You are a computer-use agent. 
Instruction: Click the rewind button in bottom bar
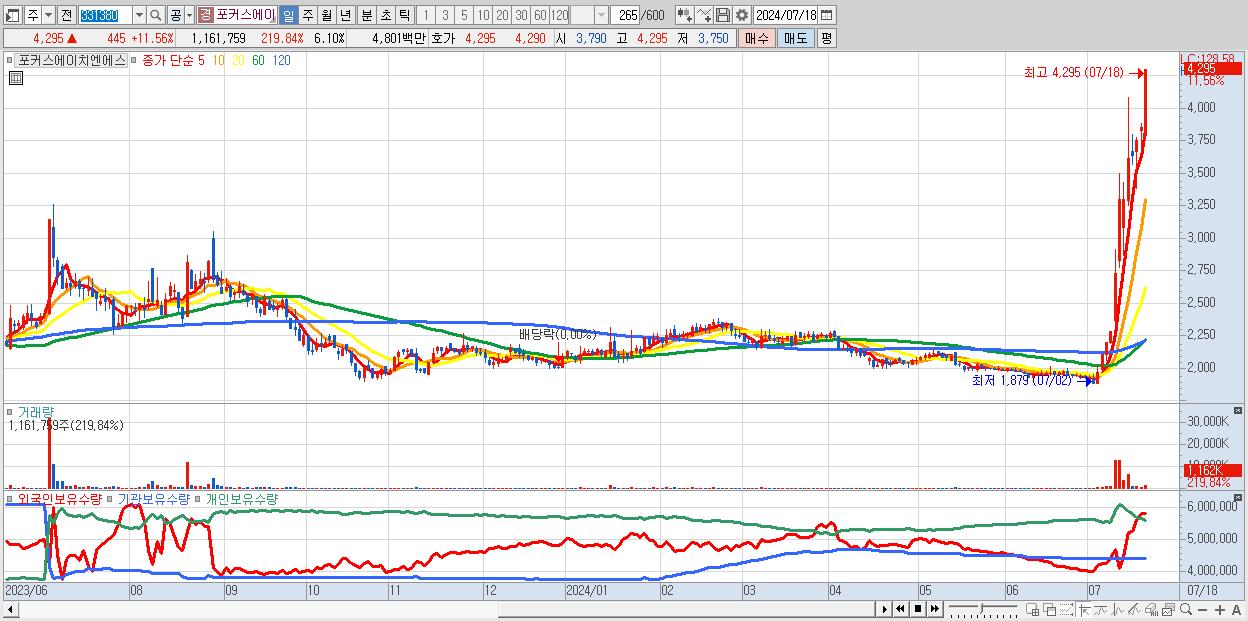click(900, 609)
